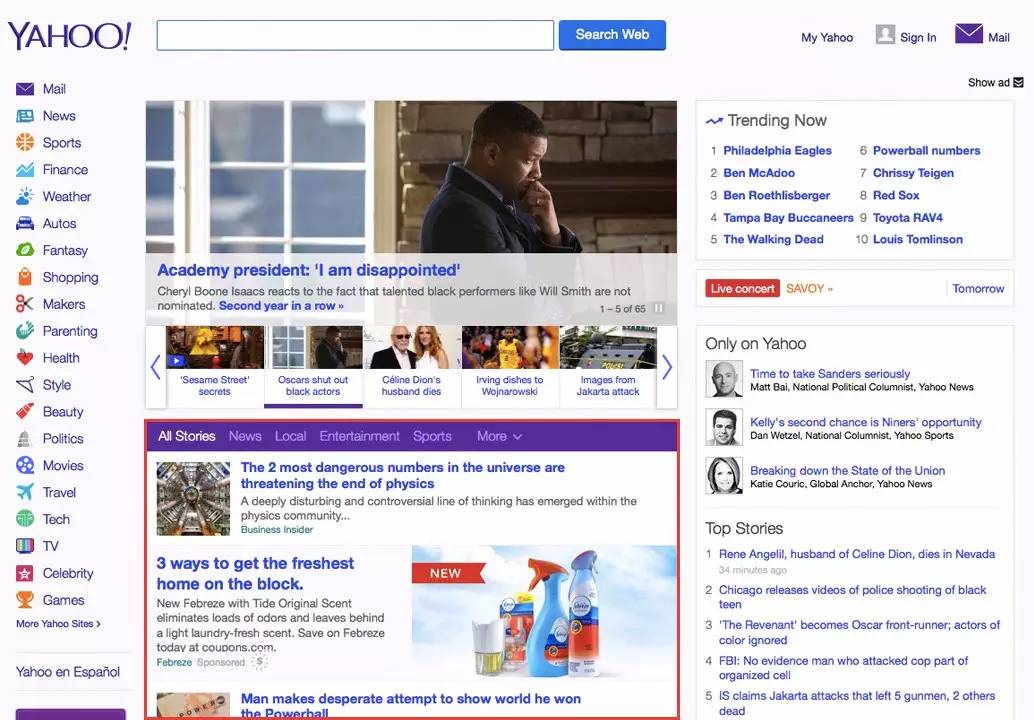
Task: Click the sponsored-ad dollar icon beside Febreze
Action: tap(260, 661)
